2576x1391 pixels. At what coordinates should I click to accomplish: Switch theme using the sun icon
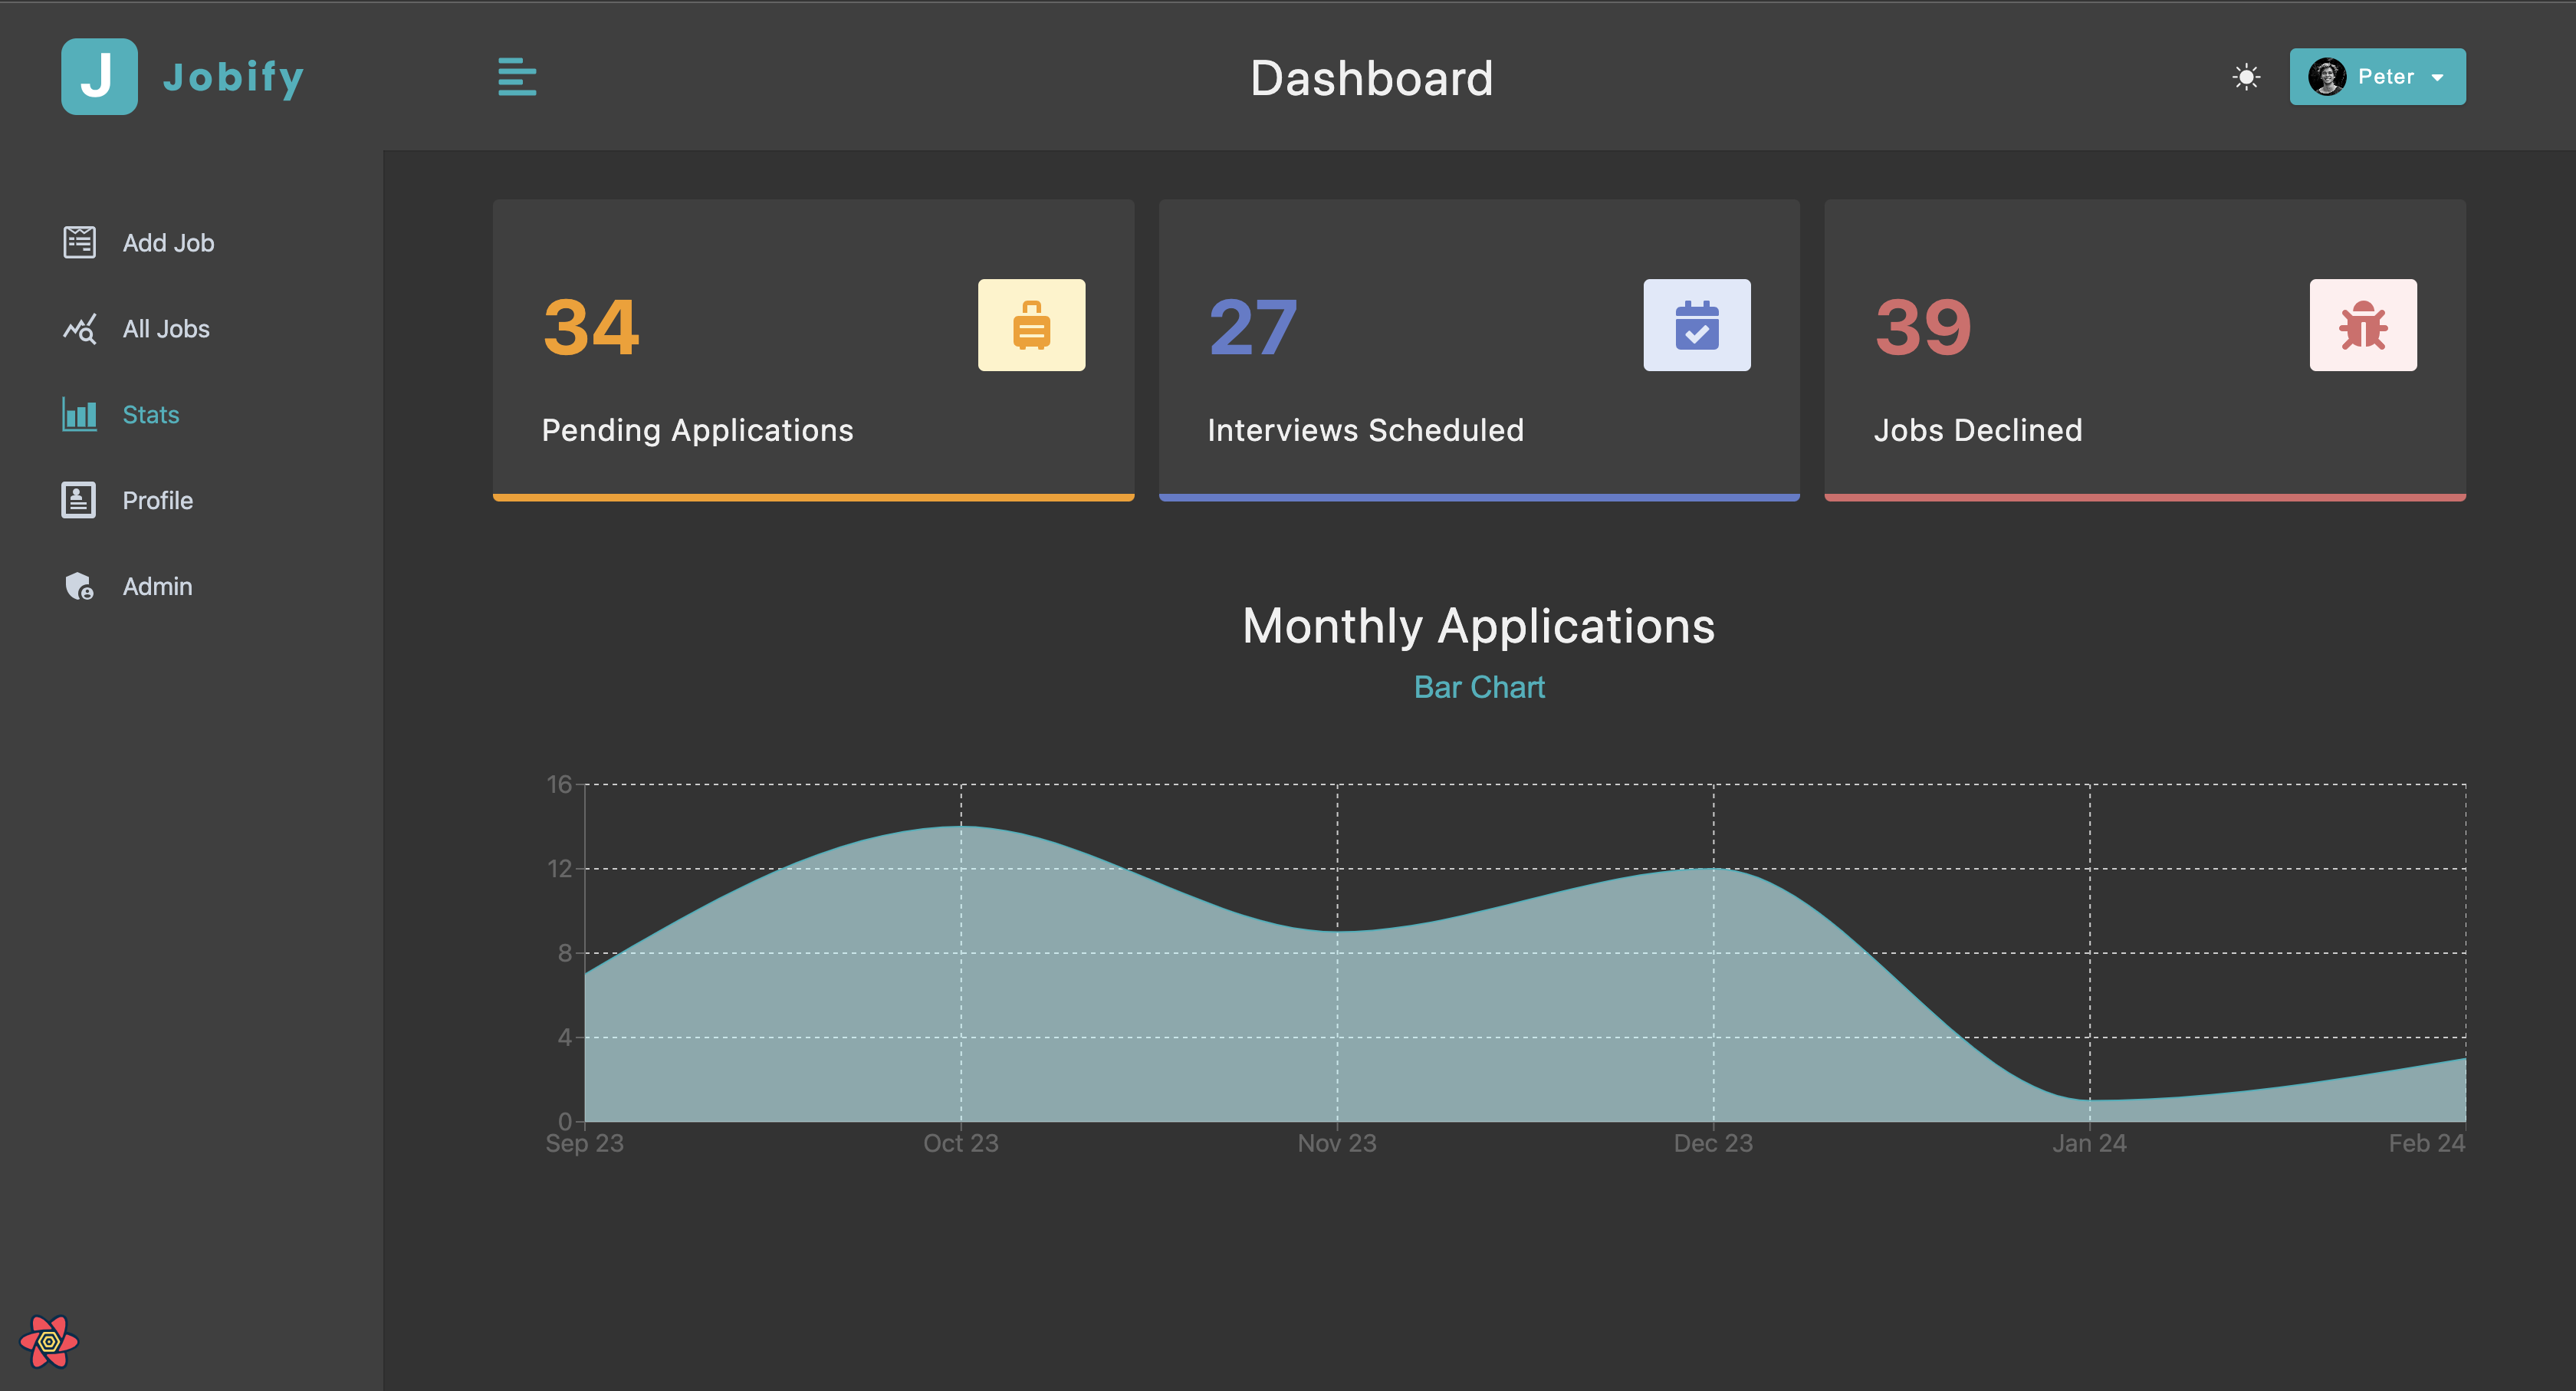2246,77
